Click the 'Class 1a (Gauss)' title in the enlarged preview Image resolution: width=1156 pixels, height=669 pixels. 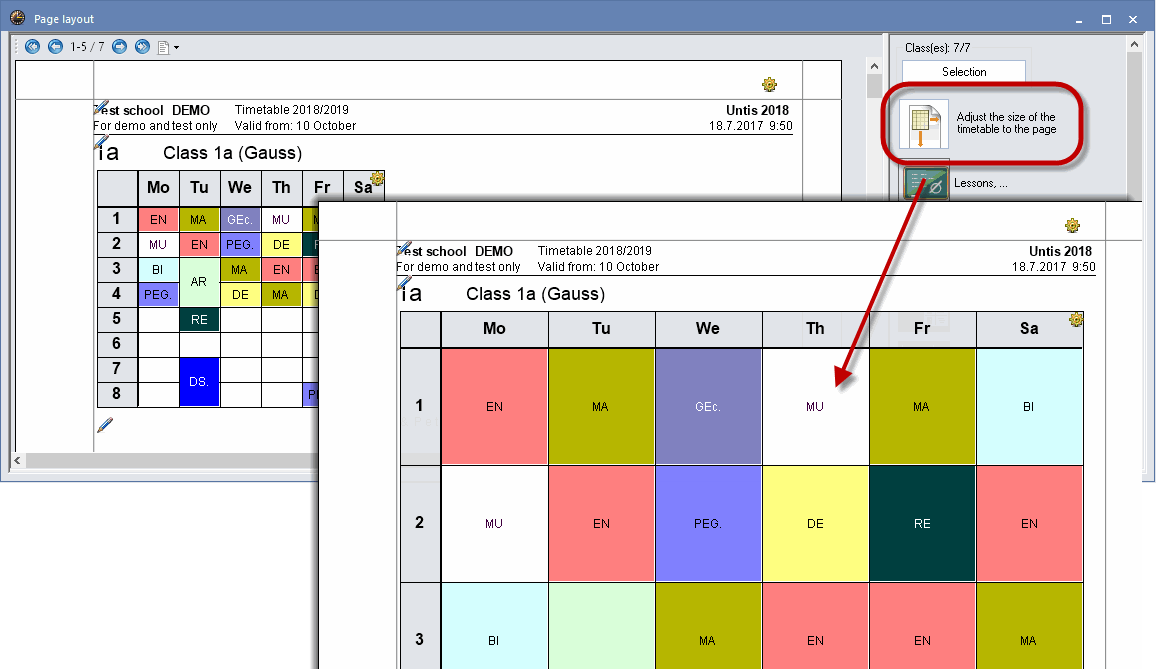point(535,294)
